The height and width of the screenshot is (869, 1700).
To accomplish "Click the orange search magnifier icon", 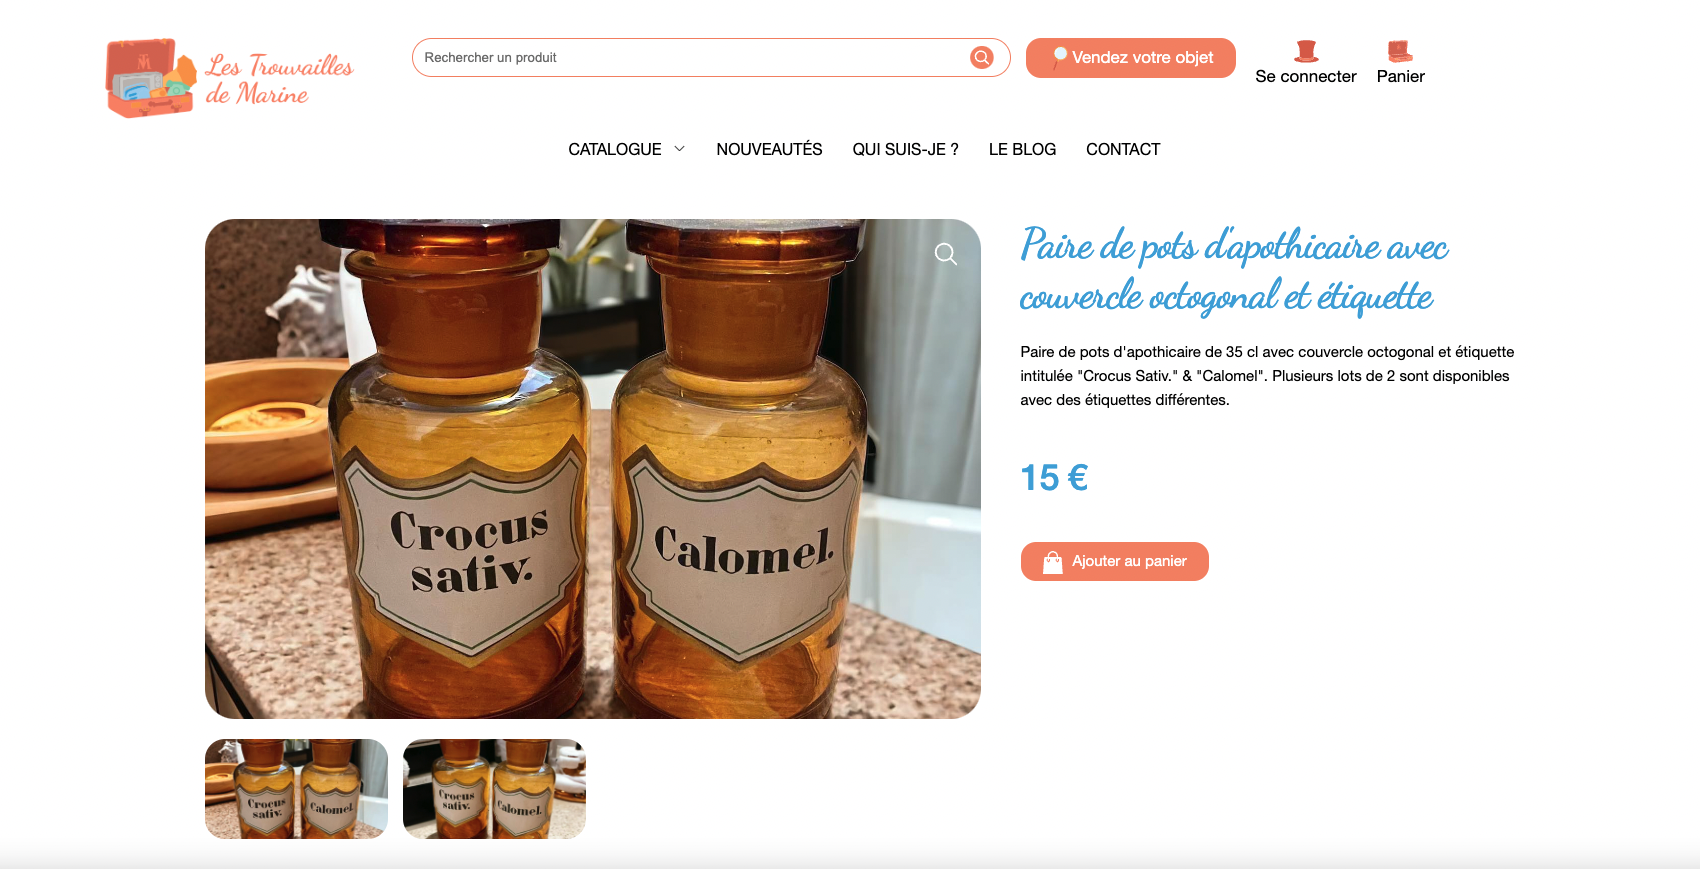I will click(982, 57).
